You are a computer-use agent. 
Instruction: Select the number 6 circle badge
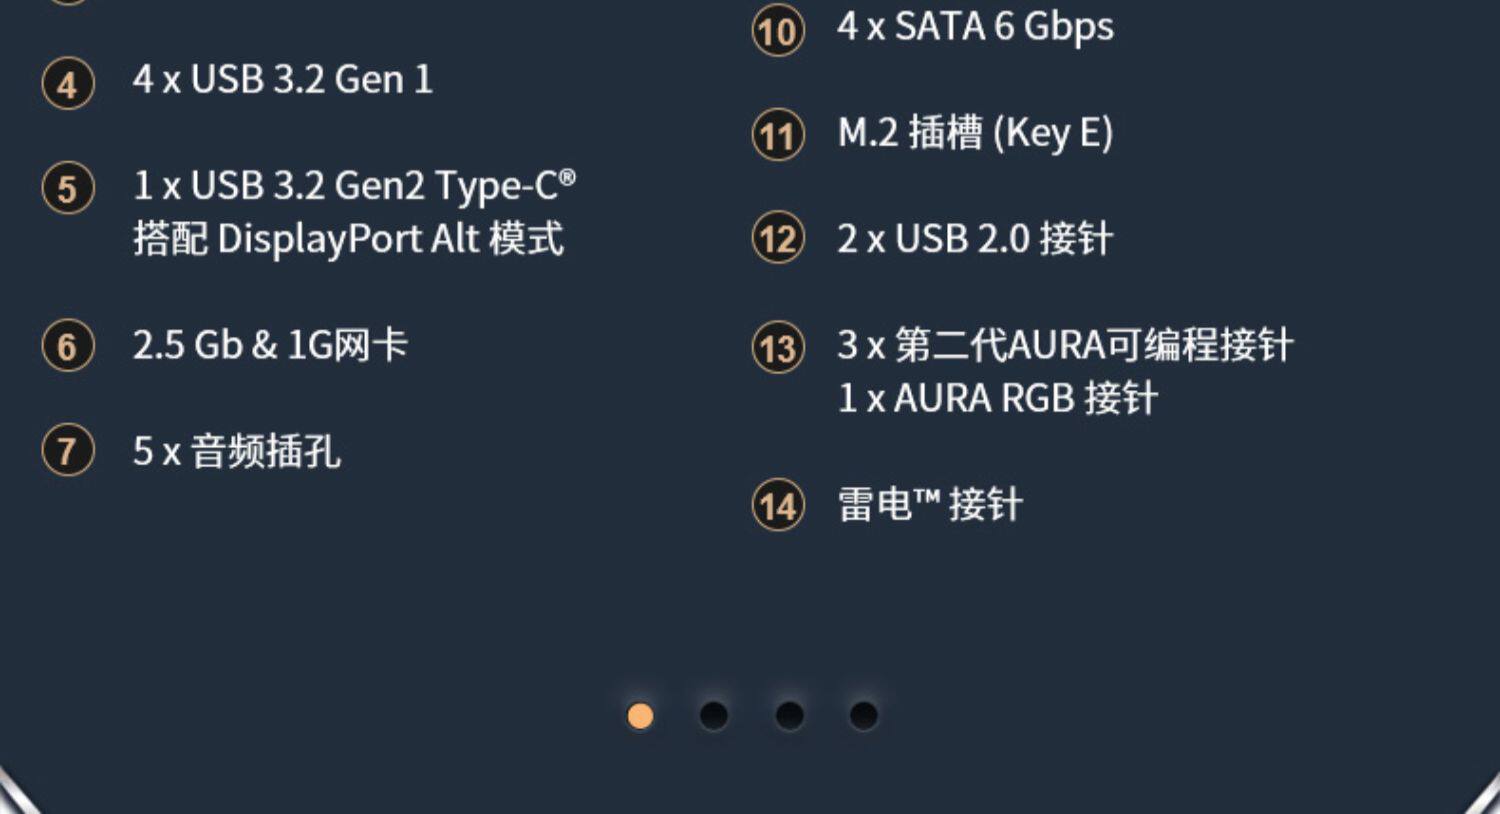pos(68,346)
